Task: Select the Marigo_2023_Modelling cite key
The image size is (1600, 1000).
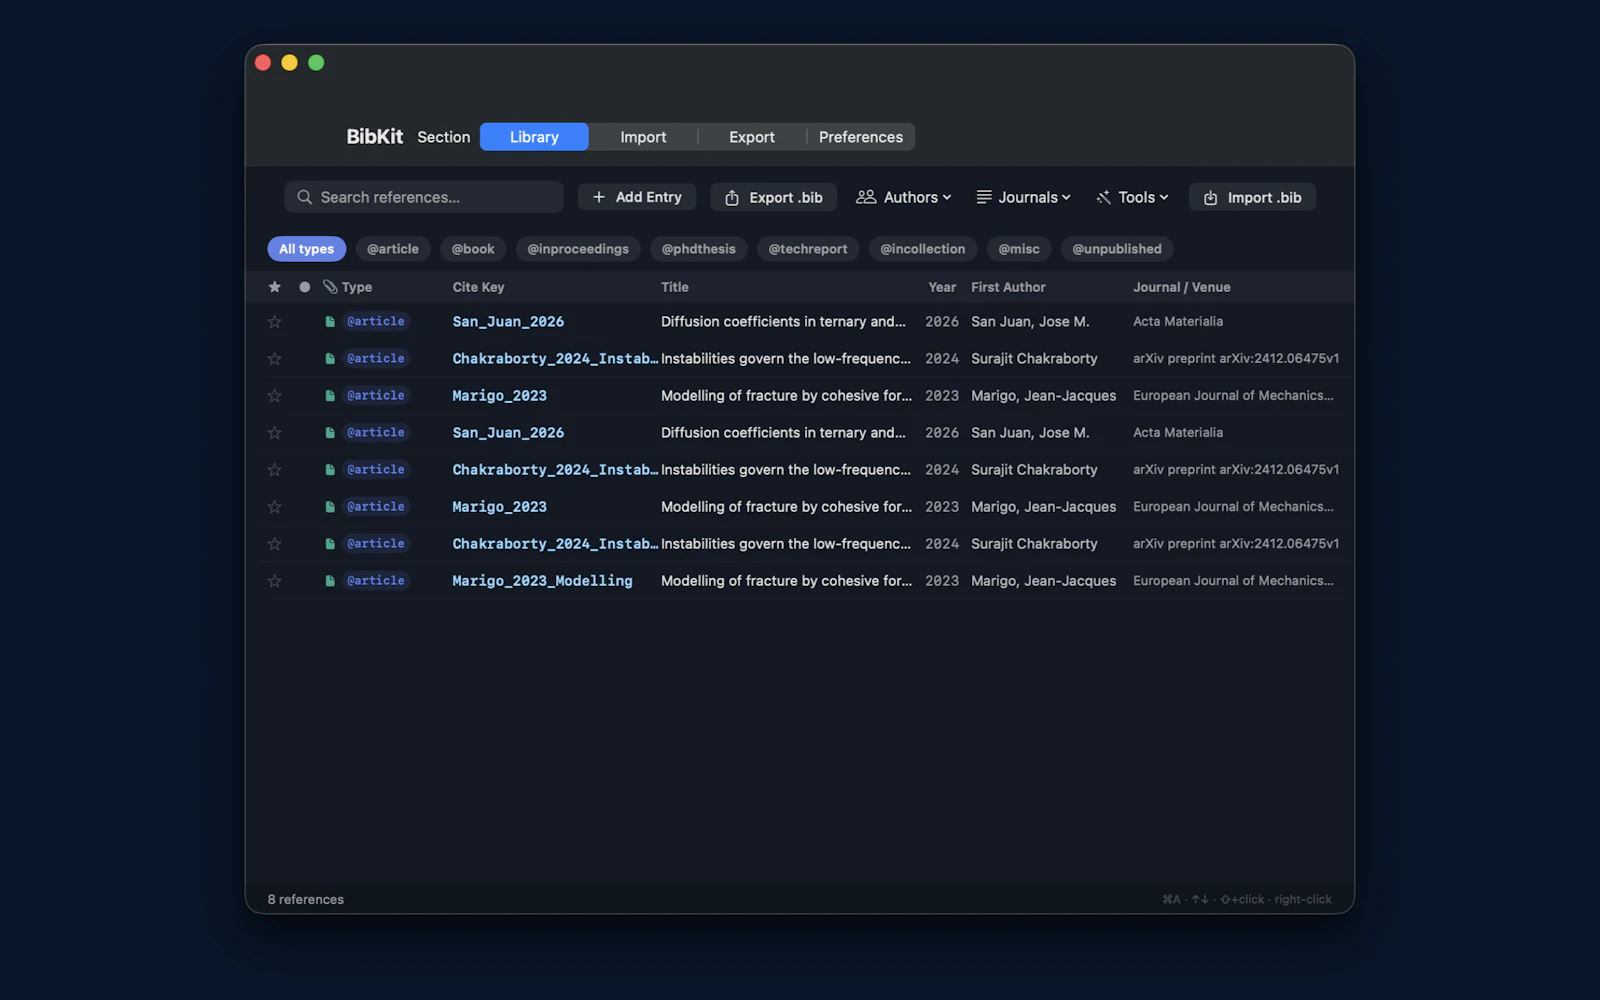Action: (542, 581)
